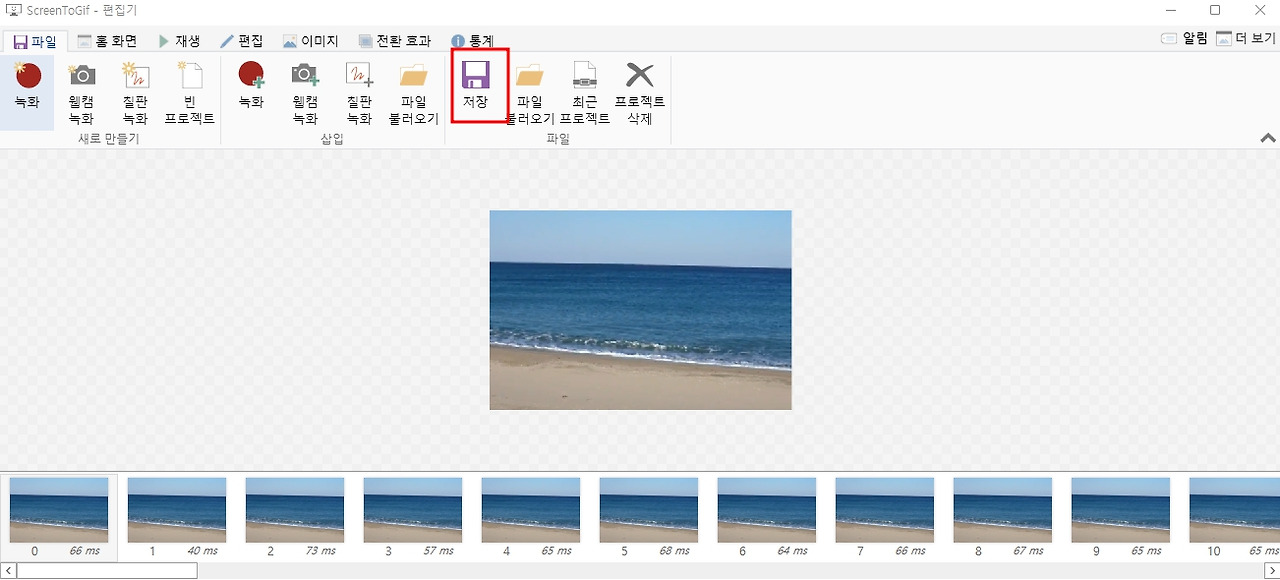Open recent projects (최근 프로젝트)
This screenshot has width=1280, height=580.
[x=584, y=90]
